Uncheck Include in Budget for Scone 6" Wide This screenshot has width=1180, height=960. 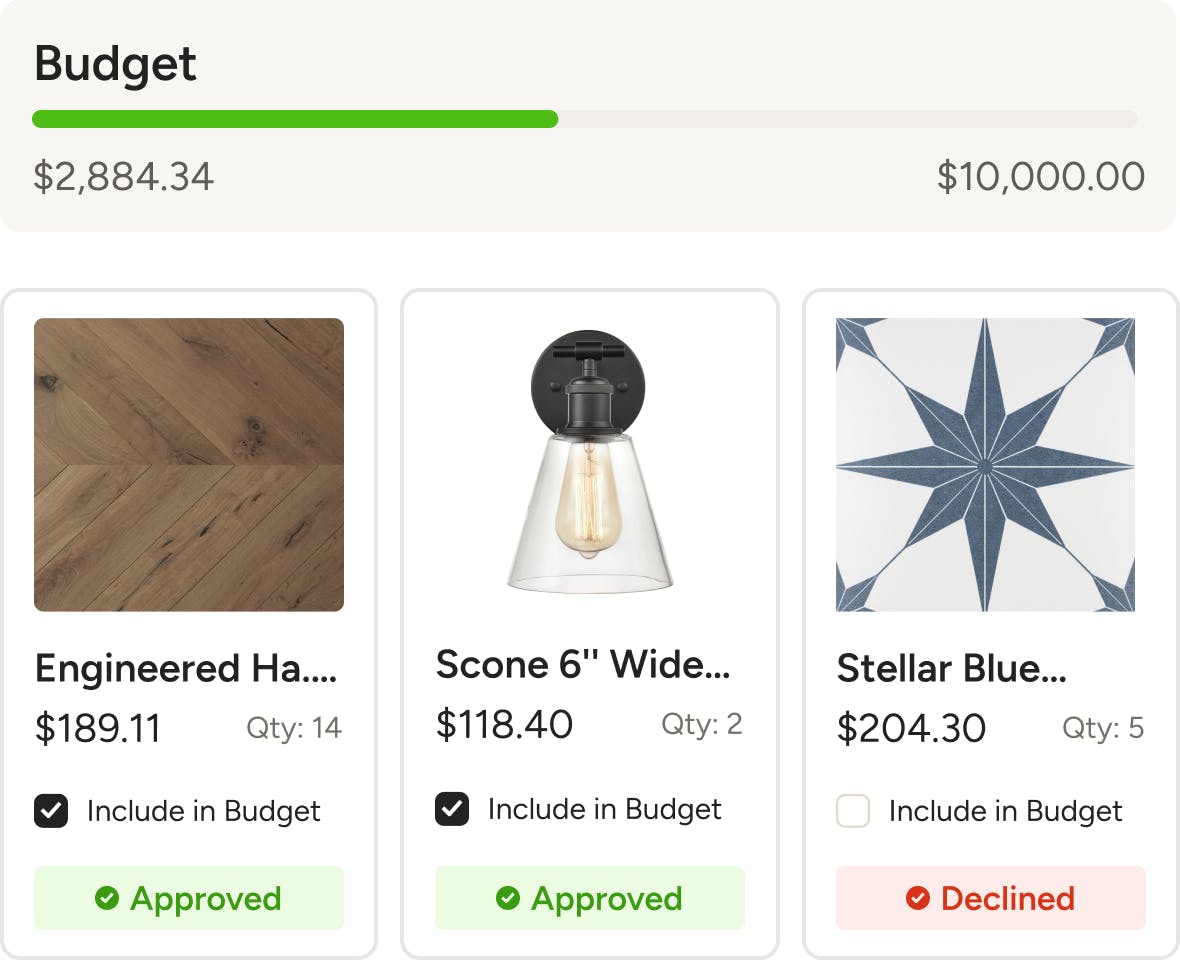[x=452, y=809]
